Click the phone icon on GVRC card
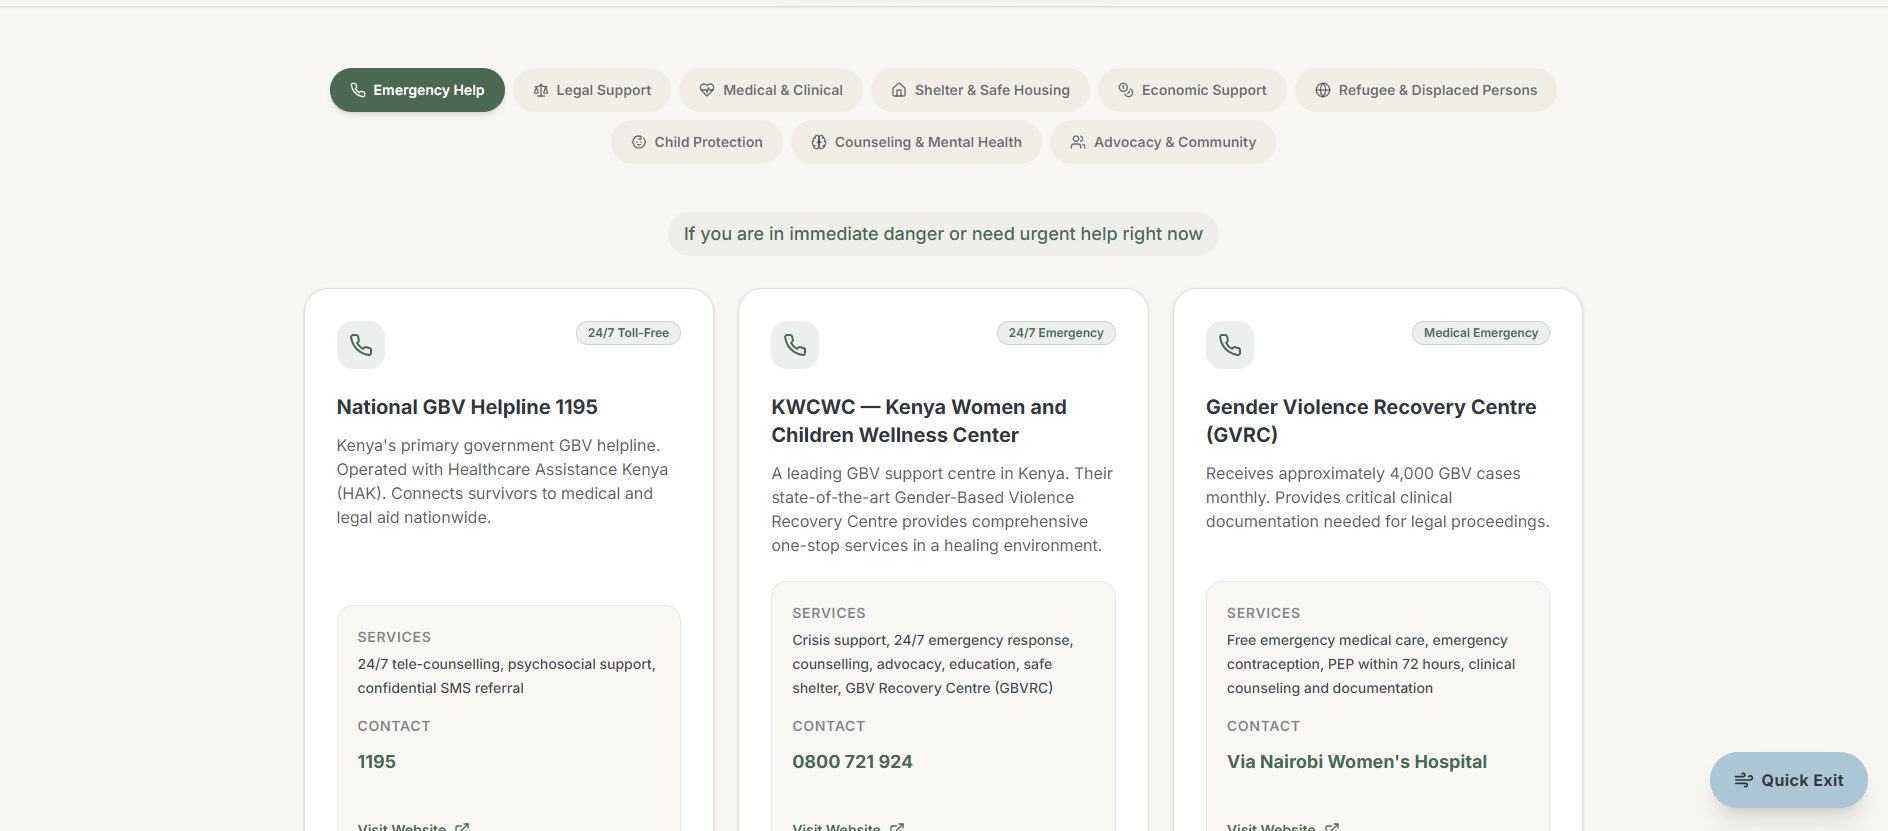This screenshot has width=1888, height=831. point(1230,345)
